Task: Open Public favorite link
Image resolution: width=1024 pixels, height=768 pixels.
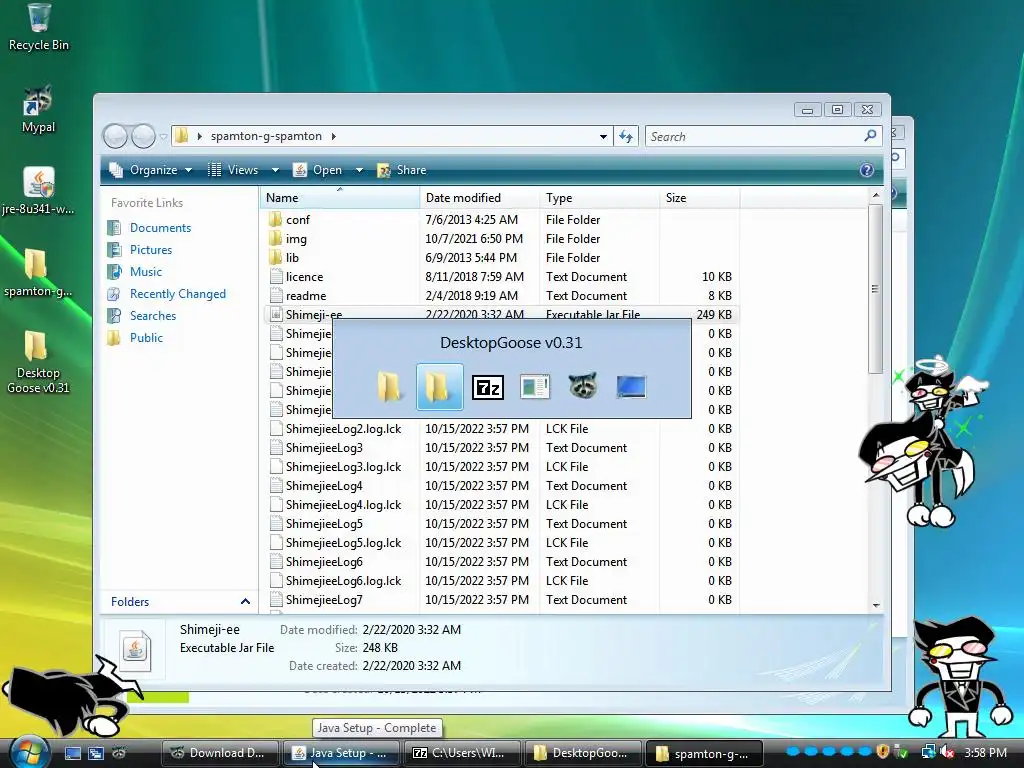Action: (146, 338)
